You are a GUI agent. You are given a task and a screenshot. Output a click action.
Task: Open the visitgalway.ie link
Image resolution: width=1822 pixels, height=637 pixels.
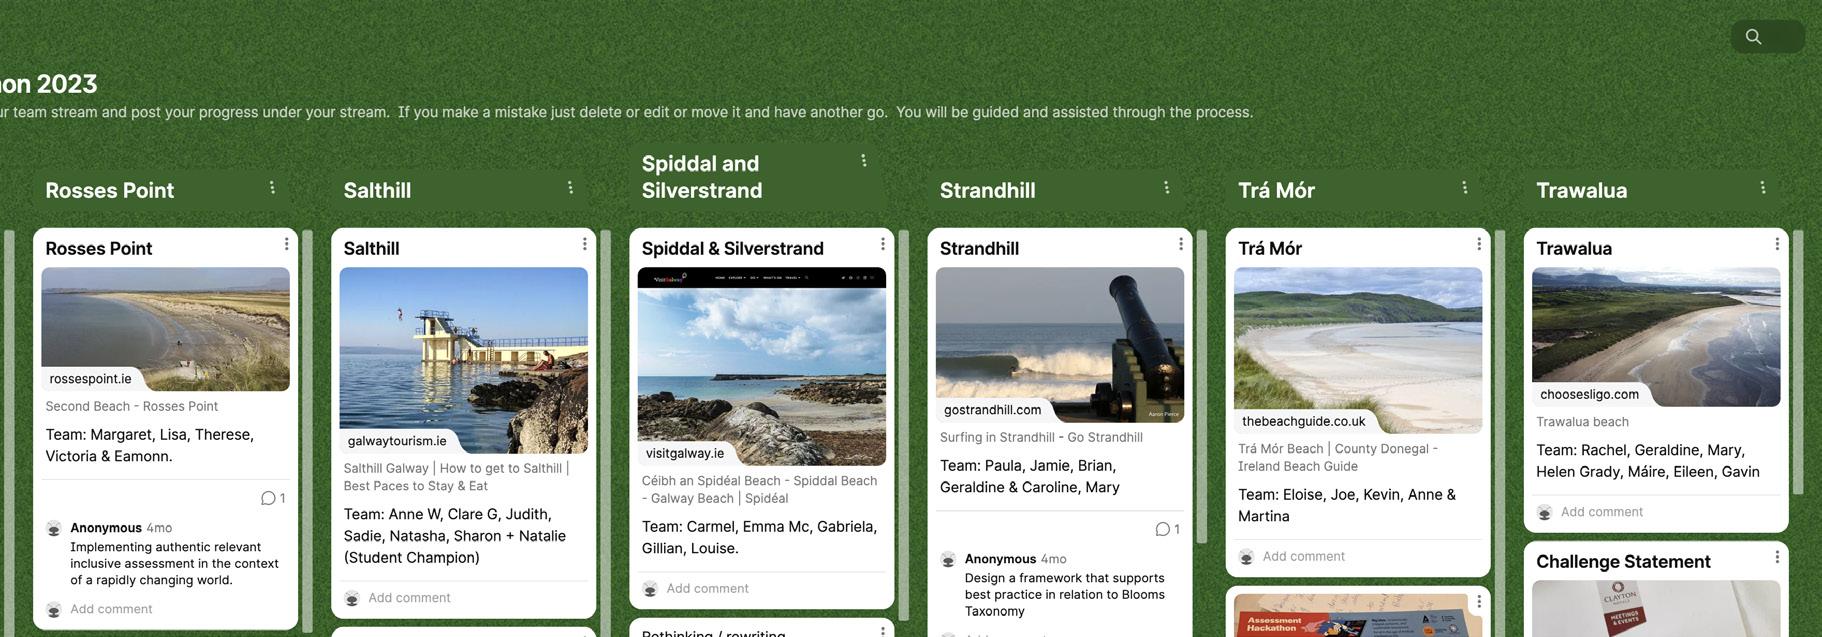coord(685,453)
